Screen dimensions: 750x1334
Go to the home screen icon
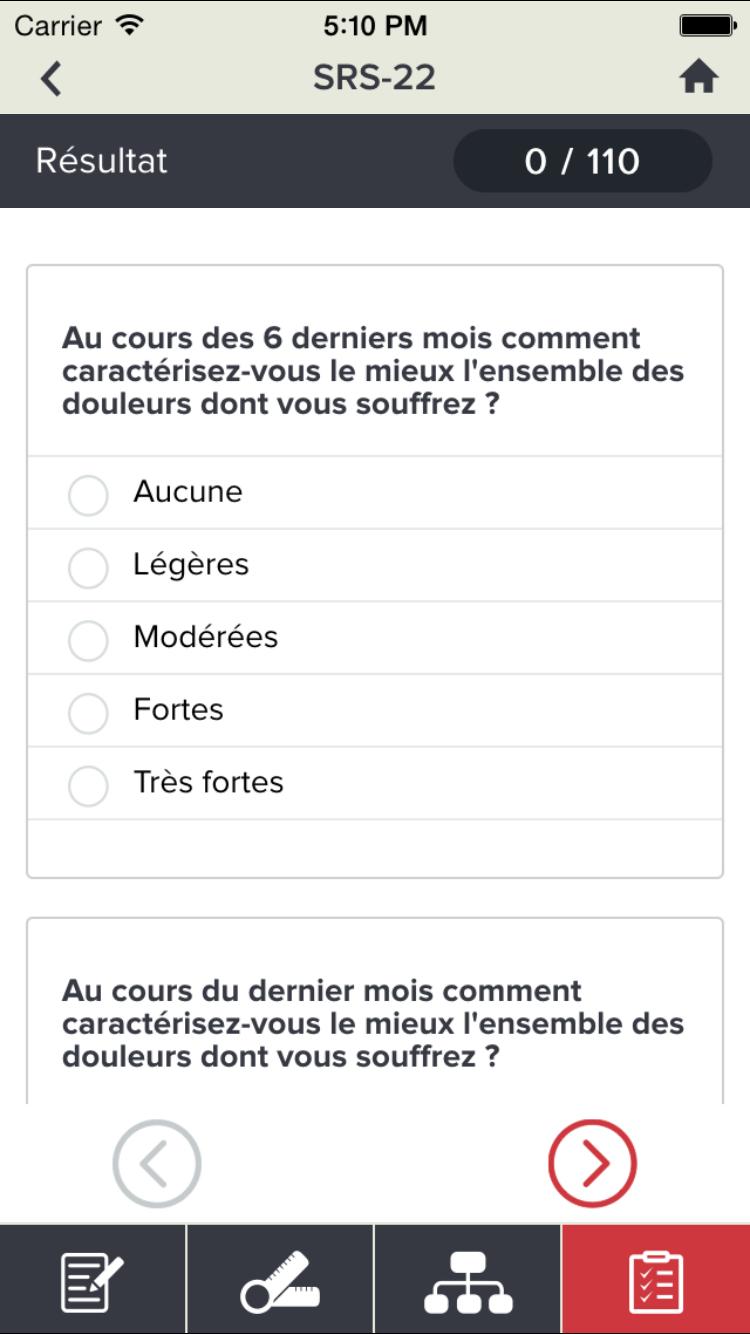coord(699,78)
